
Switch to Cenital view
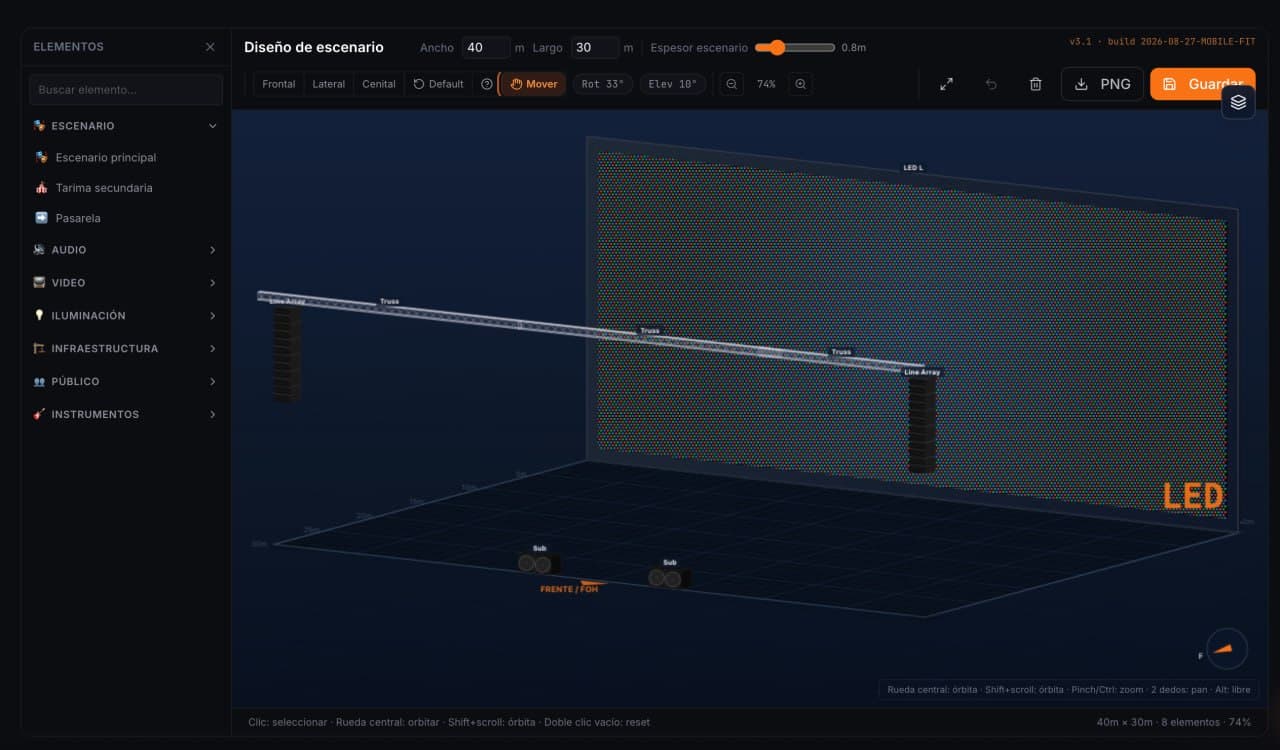point(379,84)
